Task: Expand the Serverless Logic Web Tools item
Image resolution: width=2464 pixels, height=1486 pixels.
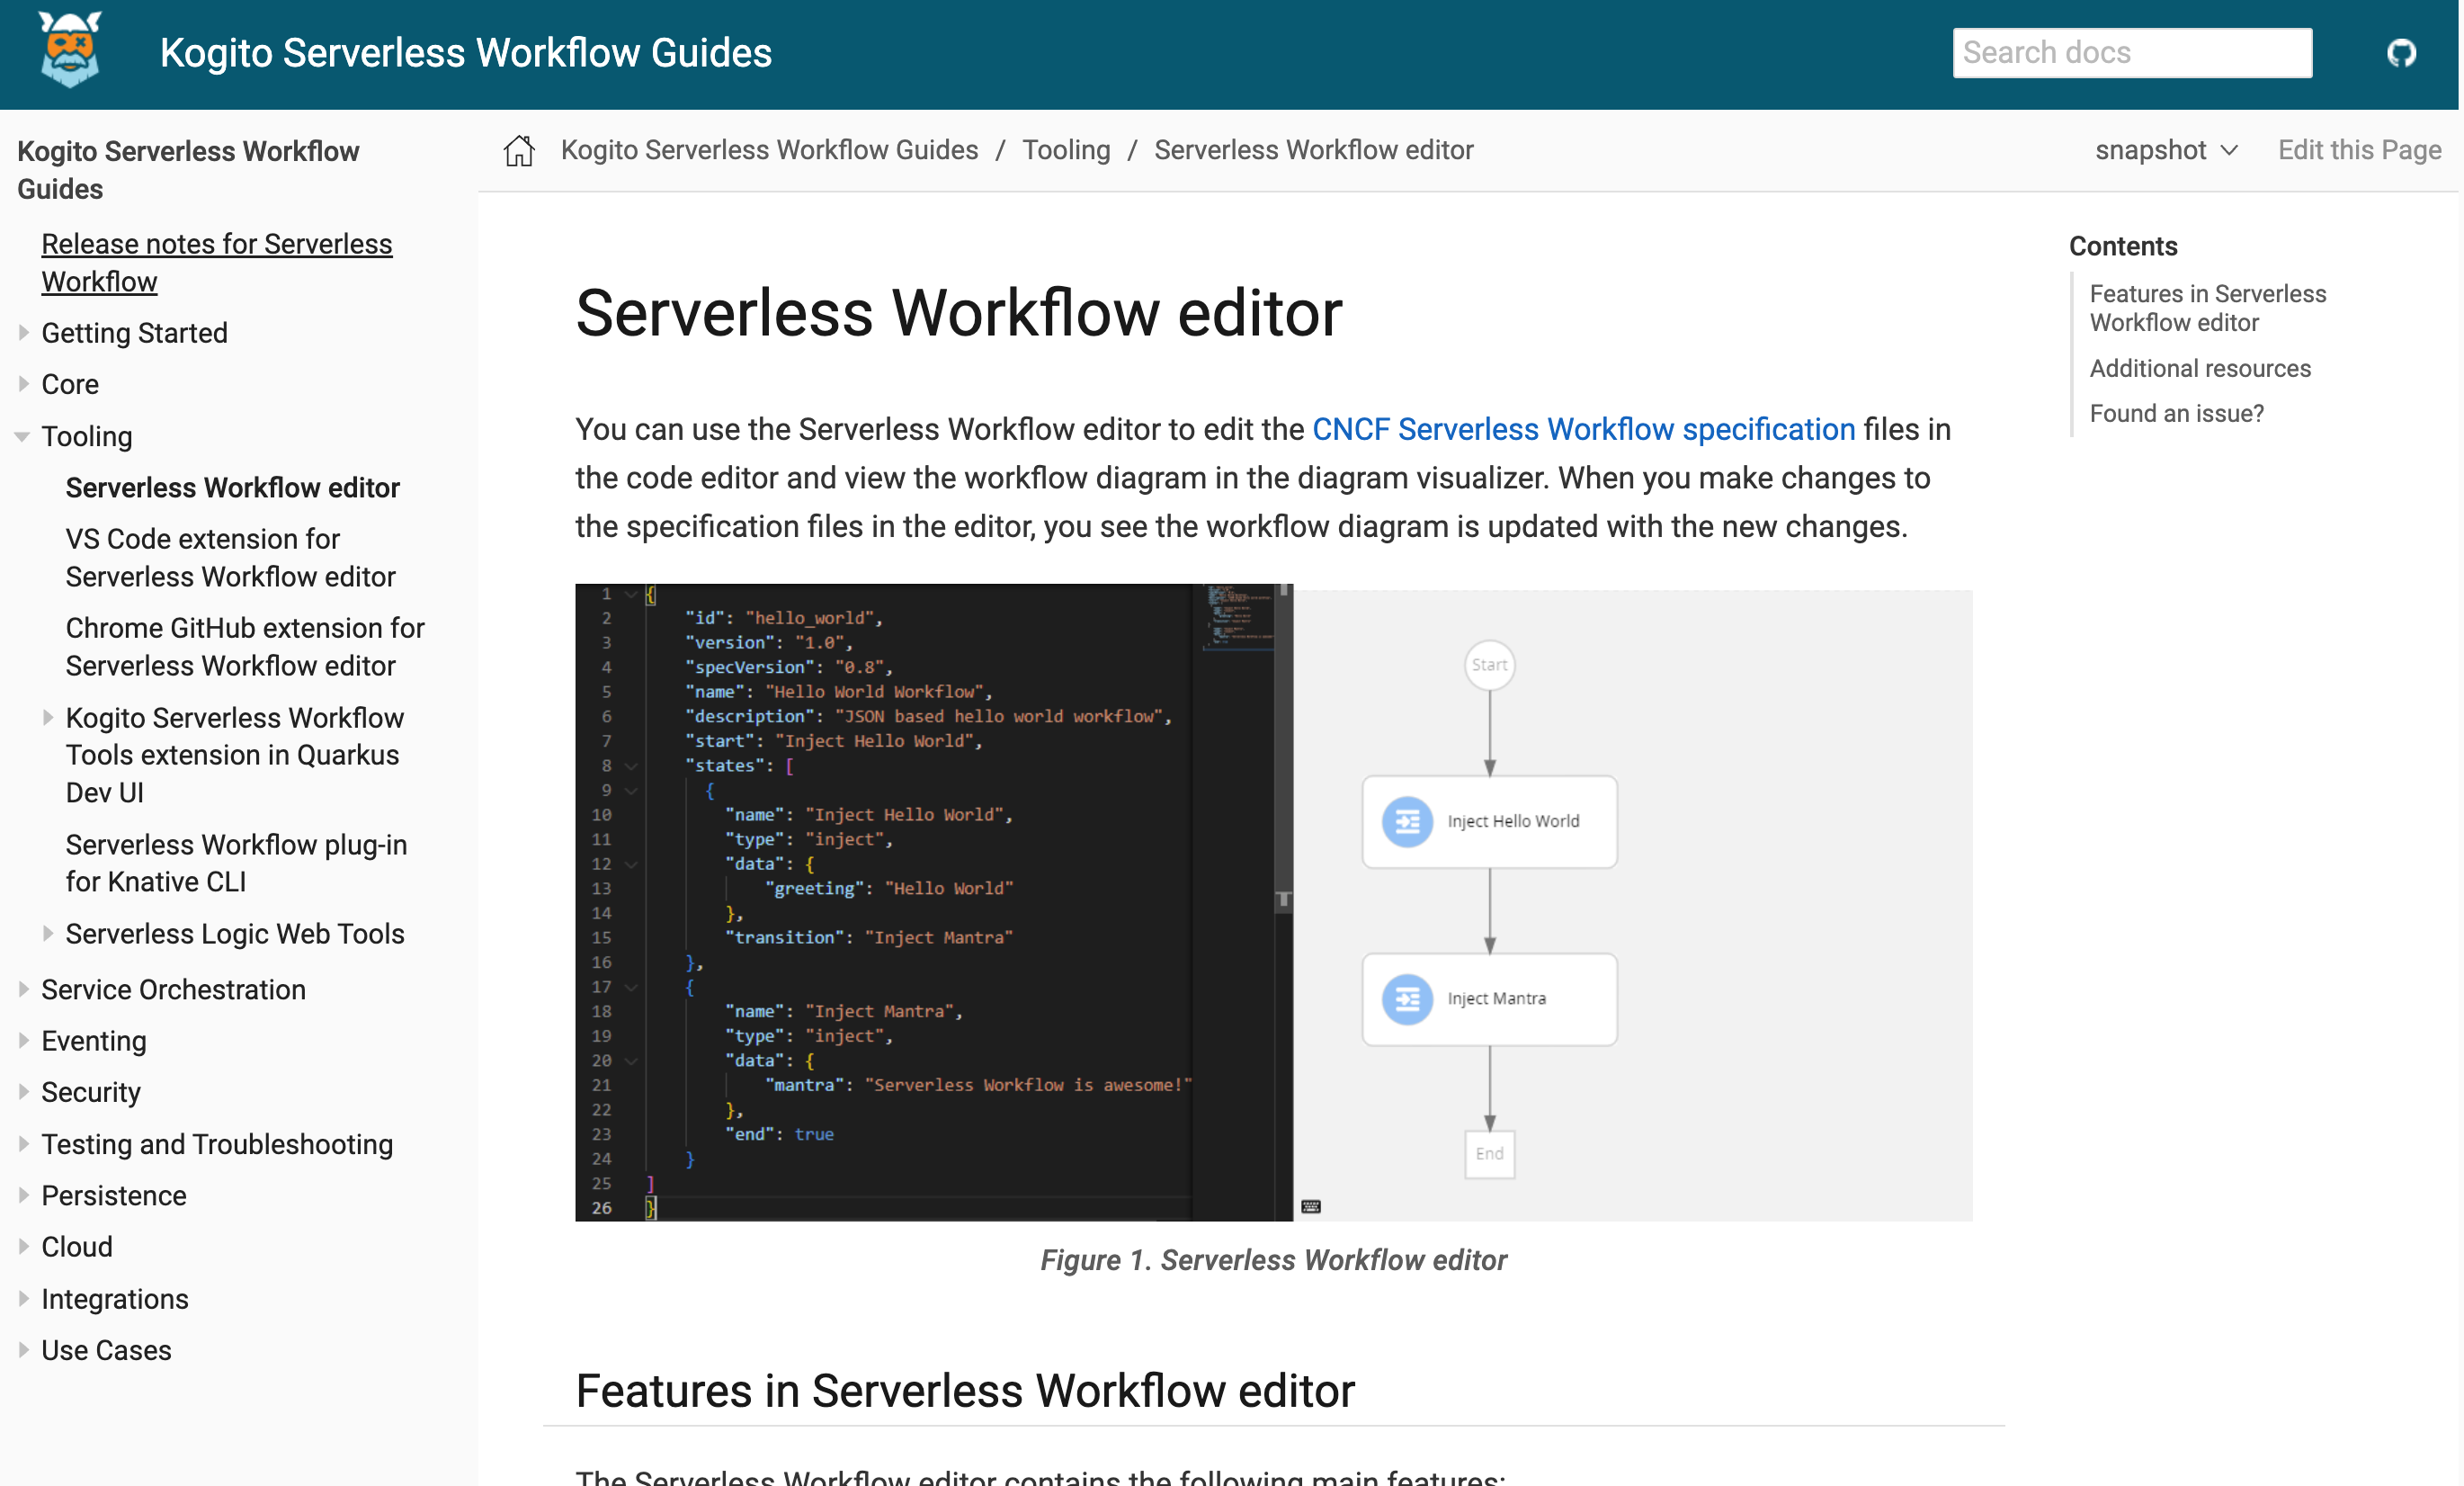Action: tap(47, 933)
